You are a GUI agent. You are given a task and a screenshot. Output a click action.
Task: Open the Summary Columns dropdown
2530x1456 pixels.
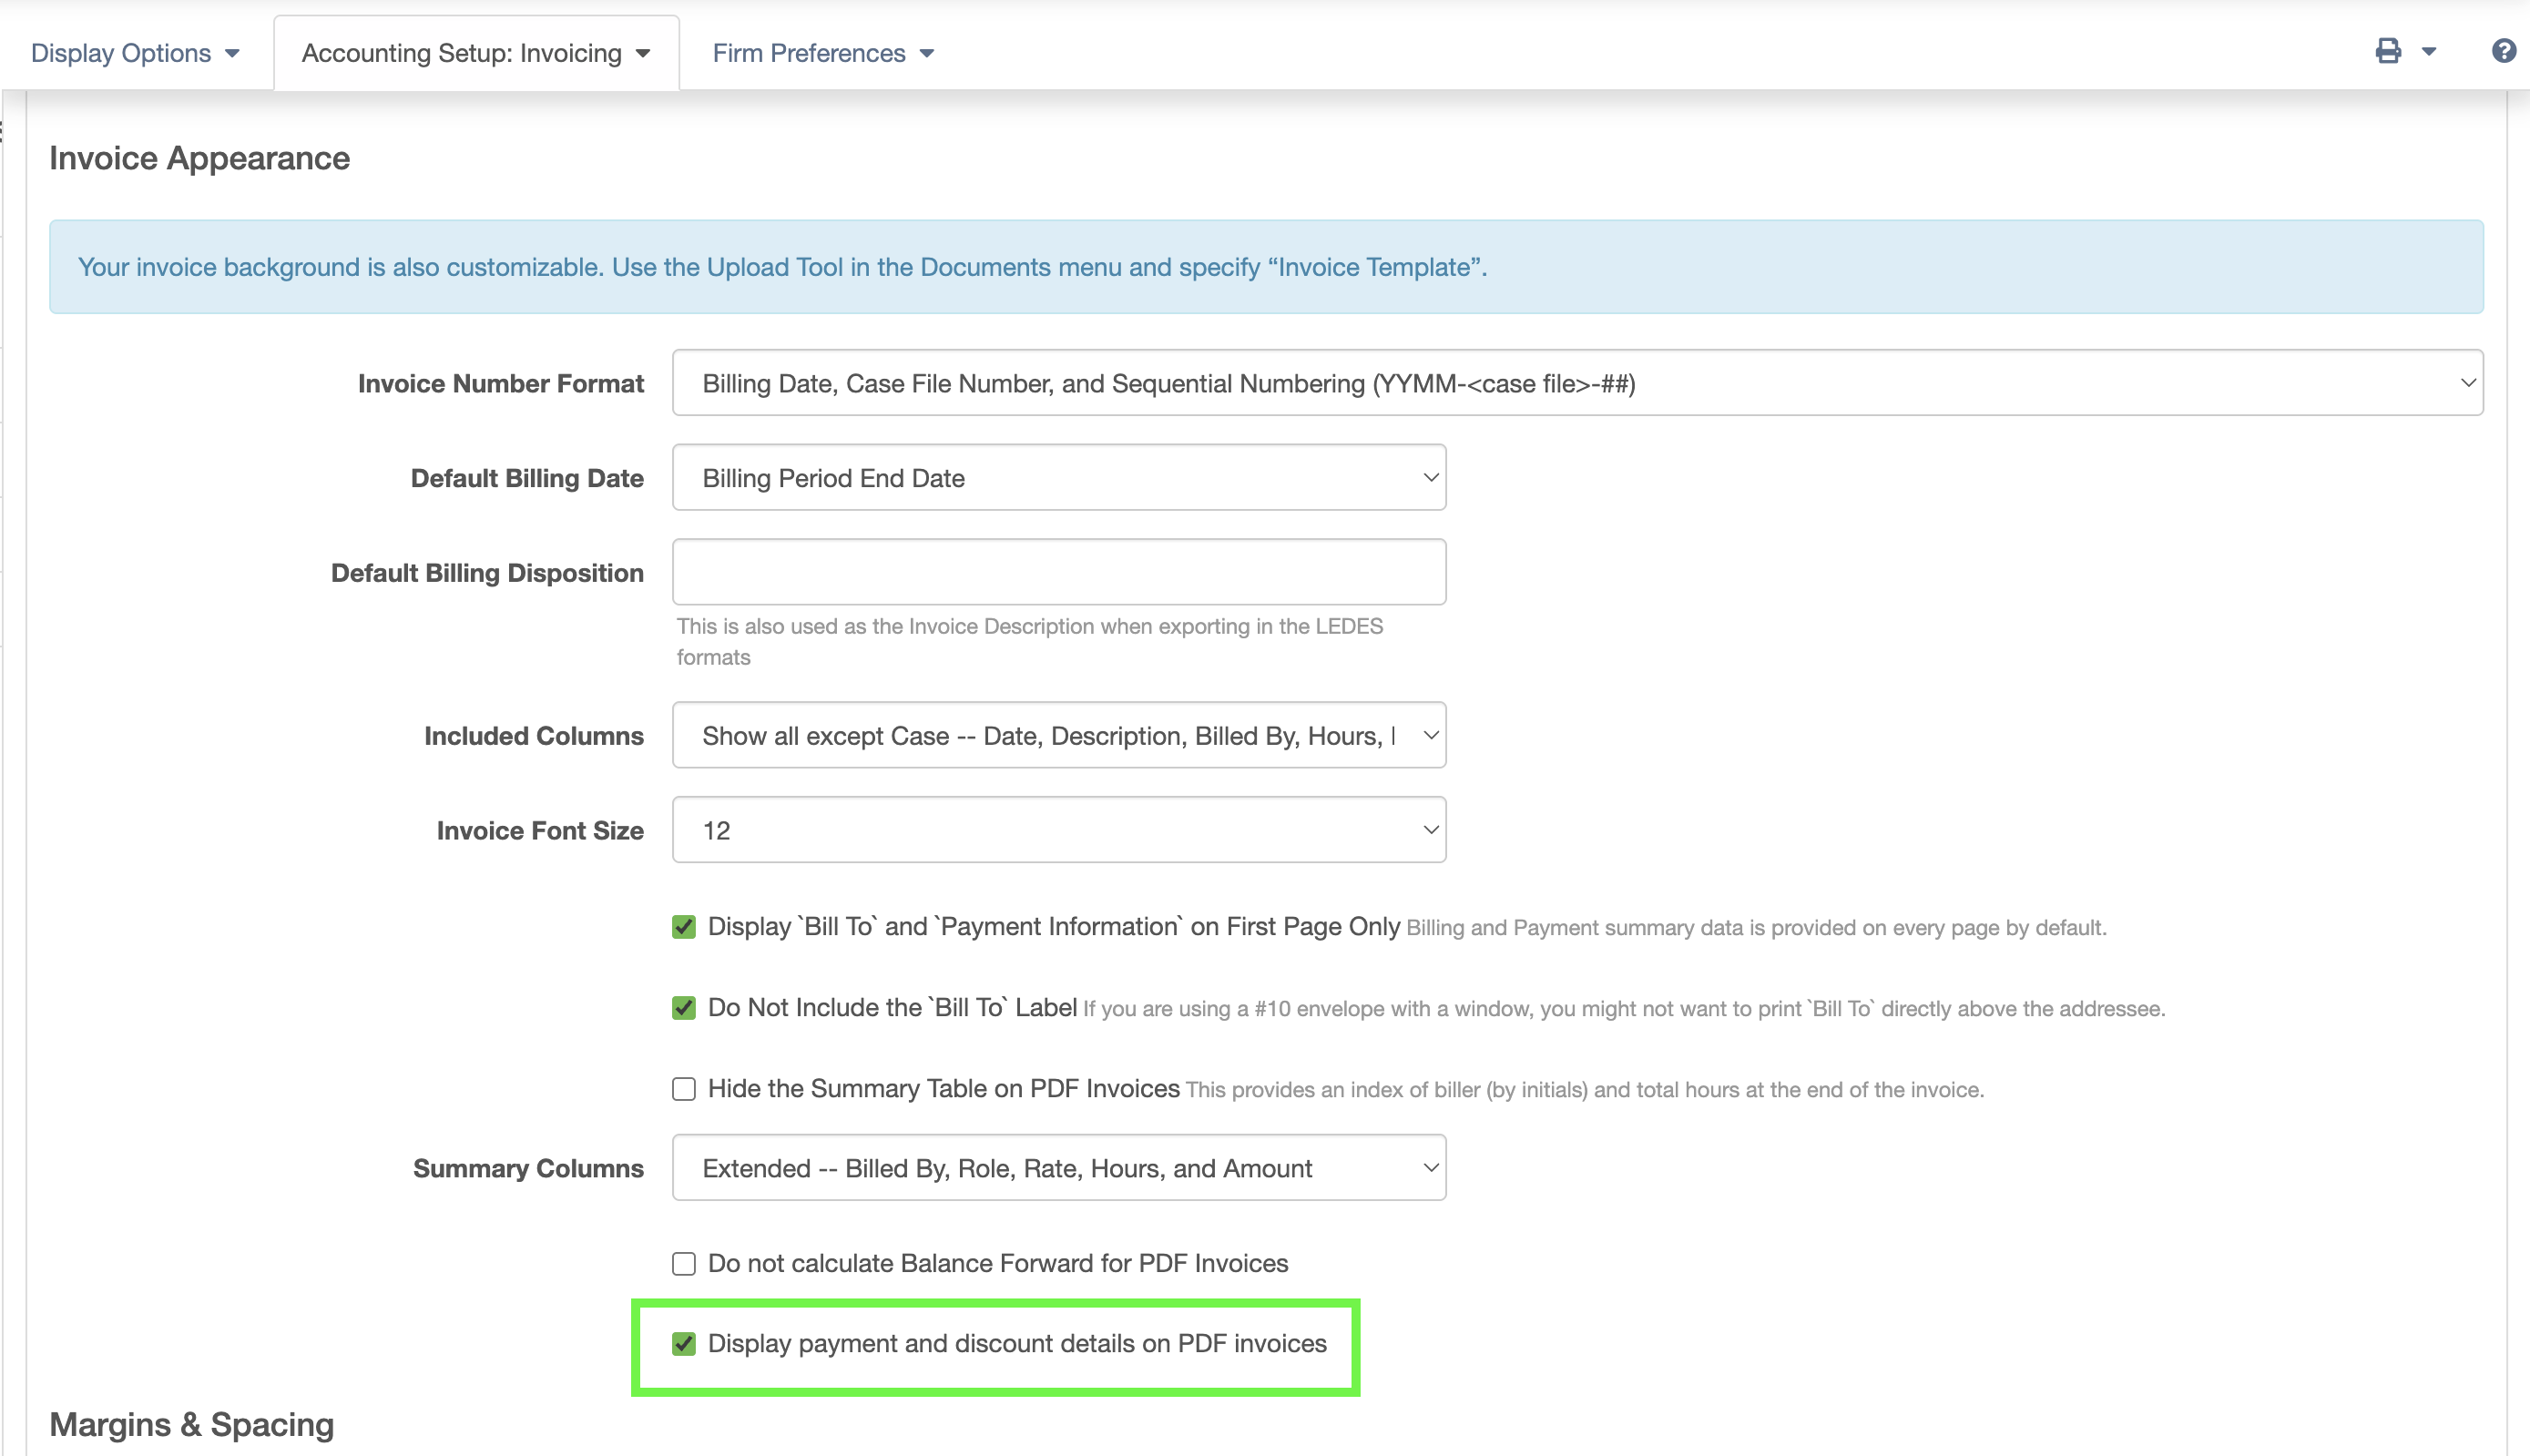(x=1059, y=1168)
